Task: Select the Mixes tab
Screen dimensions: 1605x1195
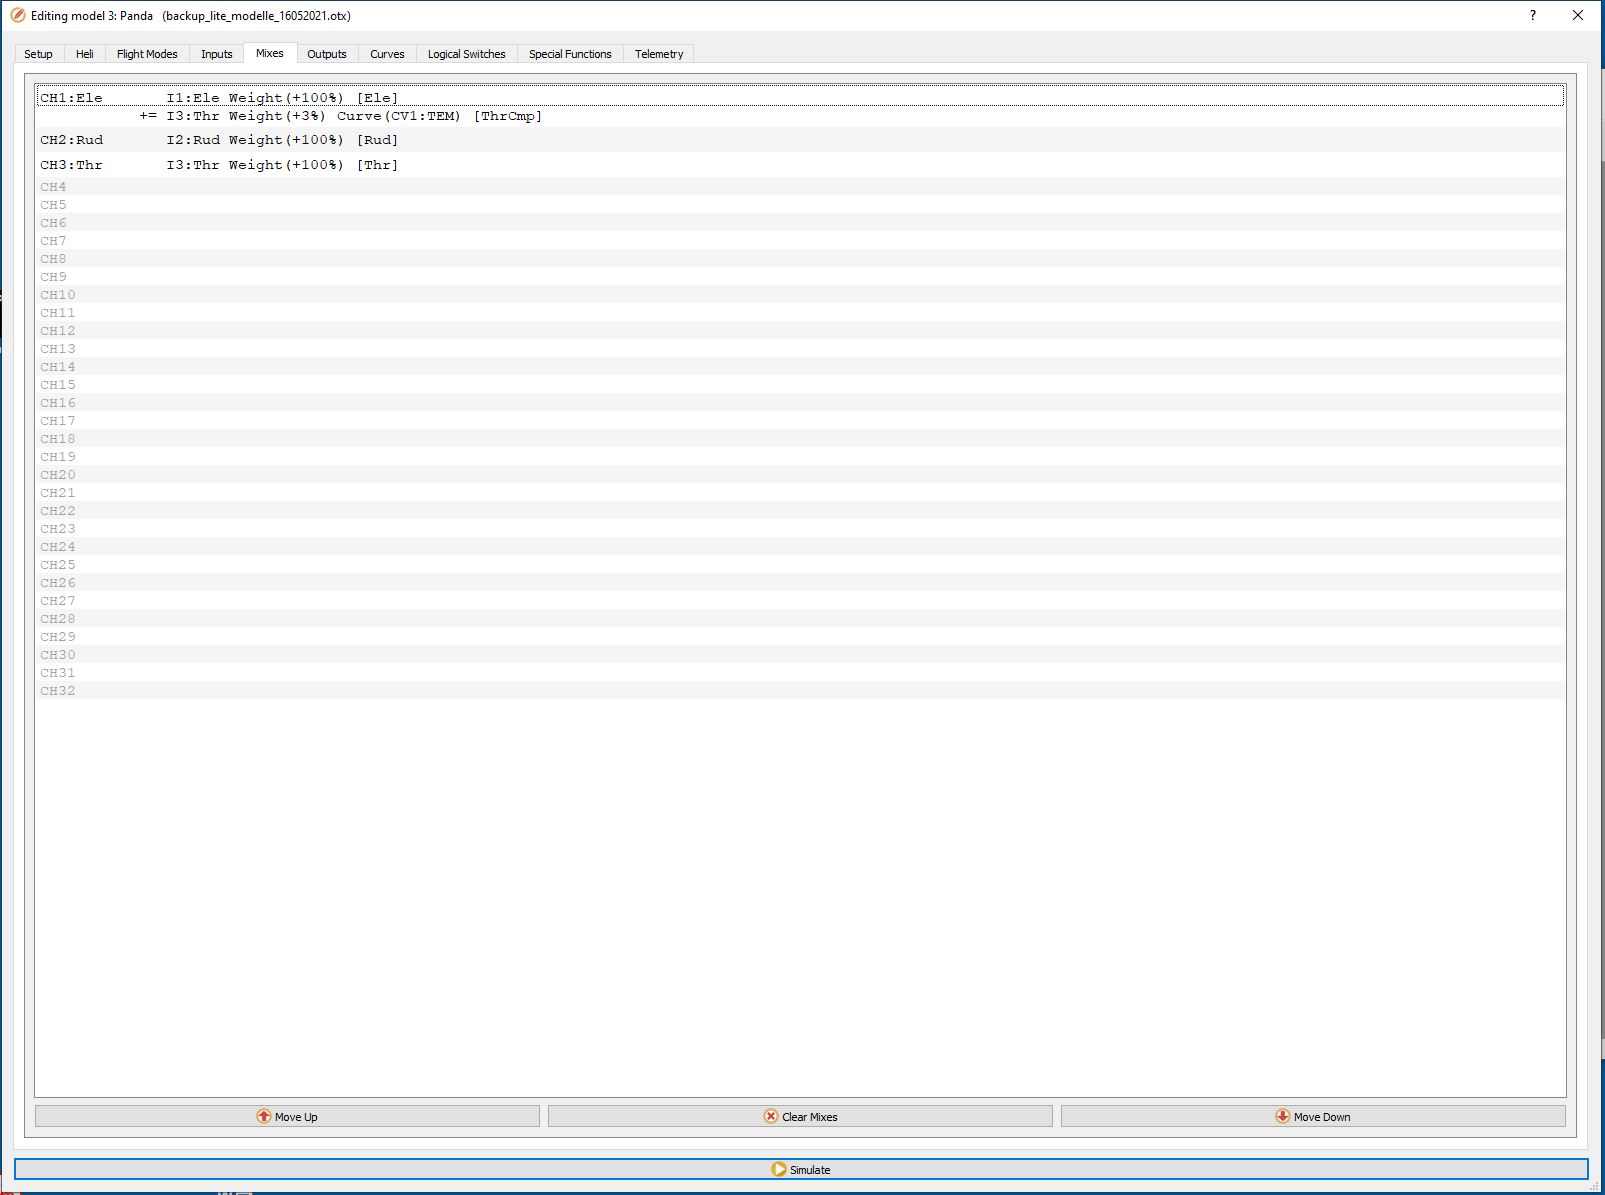Action: [x=269, y=53]
